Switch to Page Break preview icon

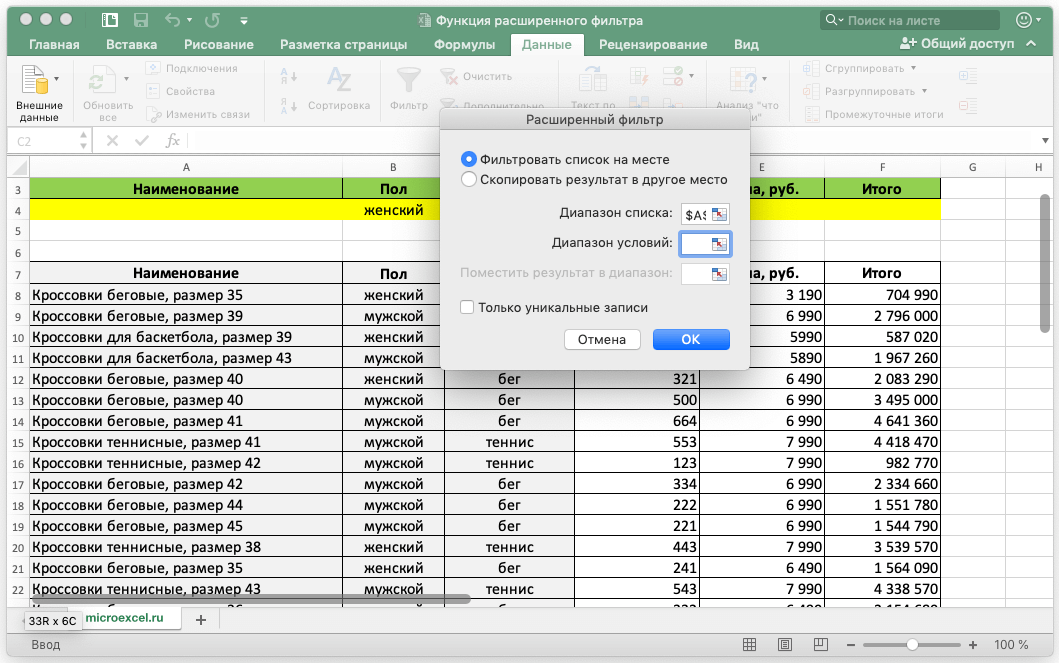tap(821, 645)
